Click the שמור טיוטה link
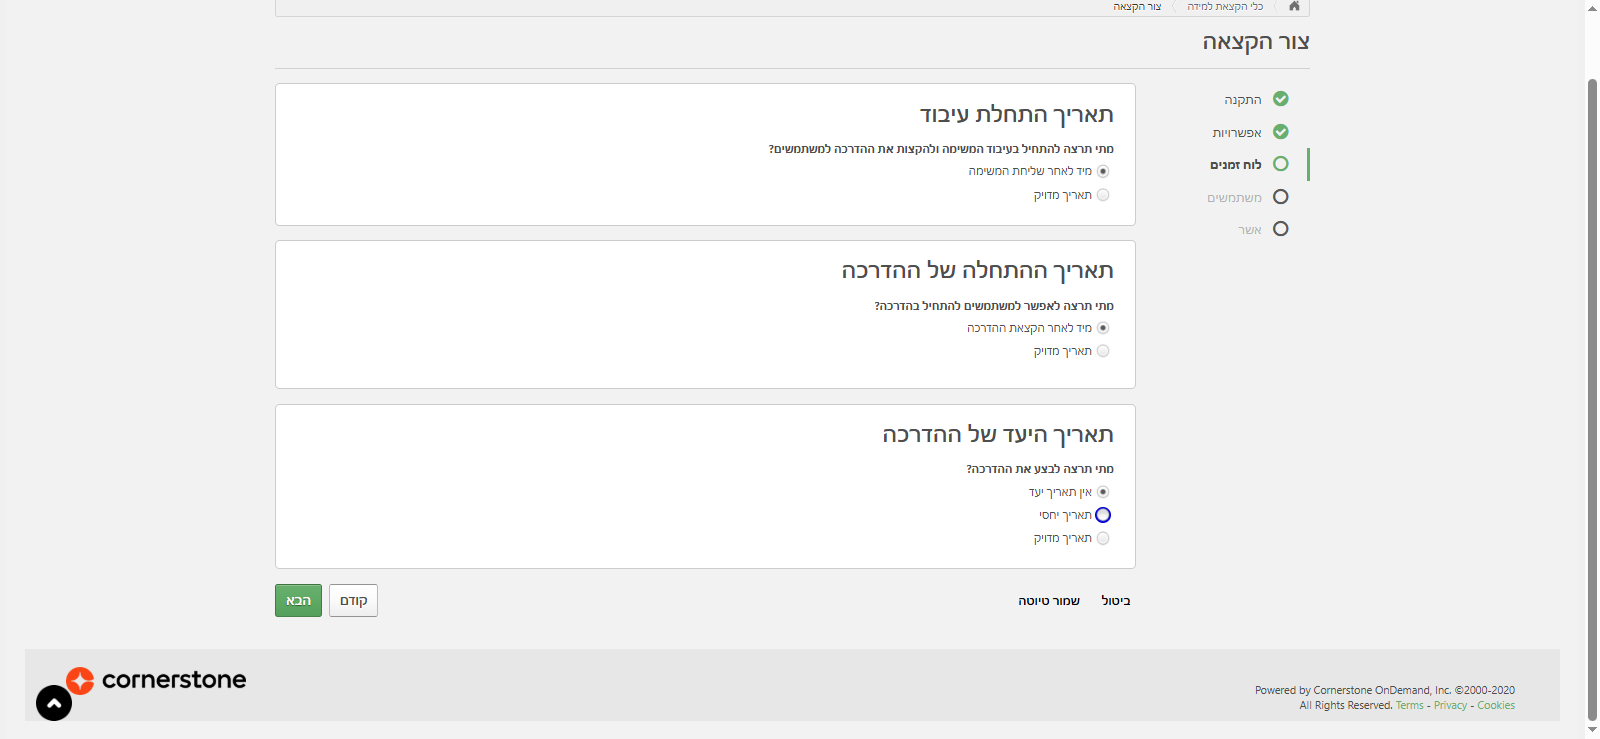The width and height of the screenshot is (1600, 739). 1049,601
